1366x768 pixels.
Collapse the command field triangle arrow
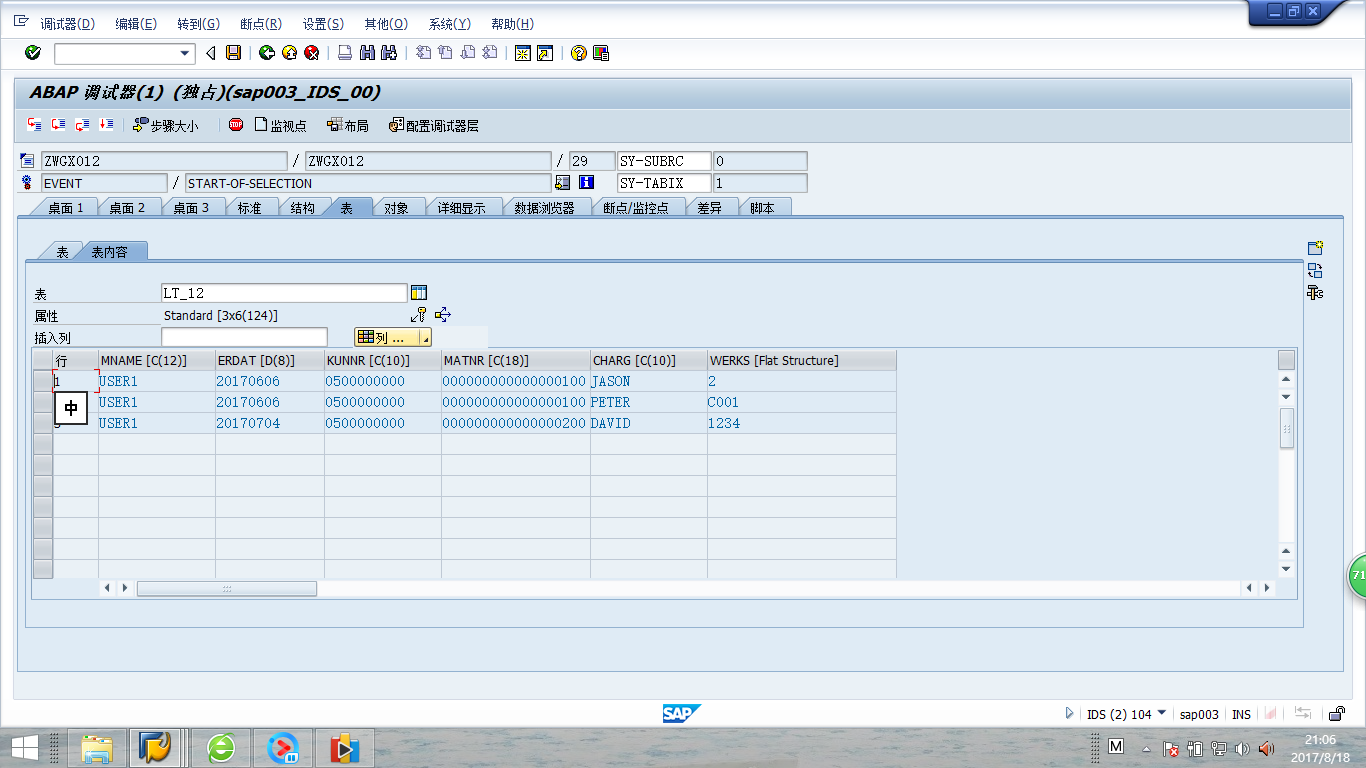pos(211,53)
